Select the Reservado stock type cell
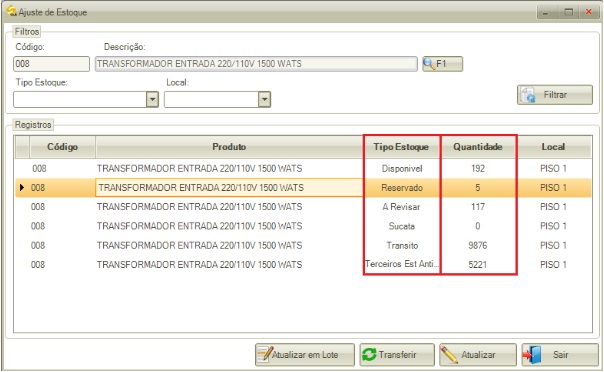The image size is (604, 372). click(x=402, y=188)
